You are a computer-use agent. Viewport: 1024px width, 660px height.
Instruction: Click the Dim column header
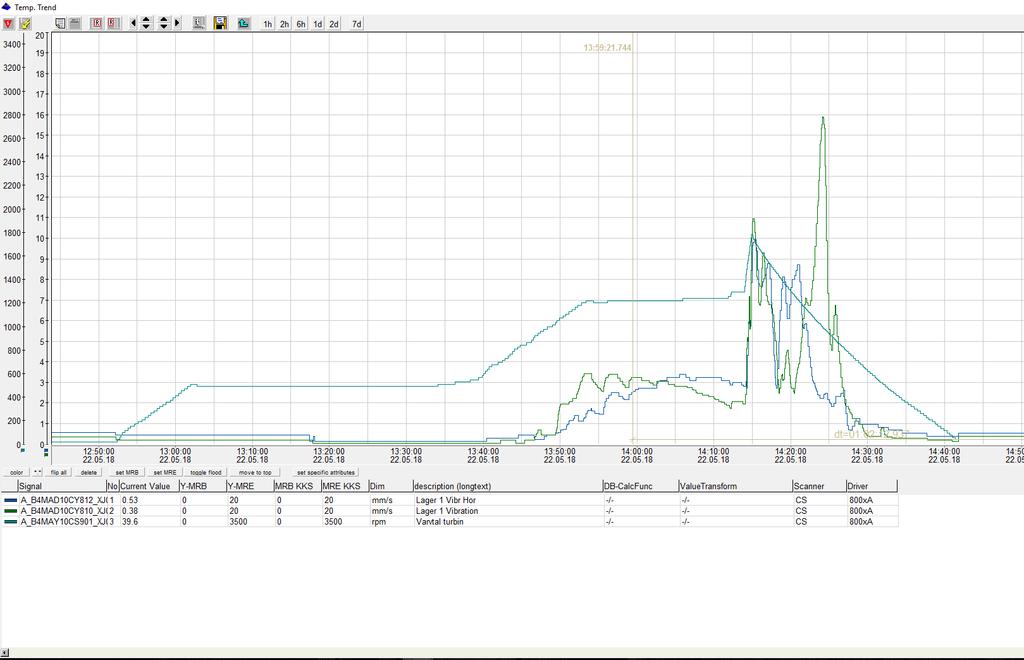coord(391,486)
